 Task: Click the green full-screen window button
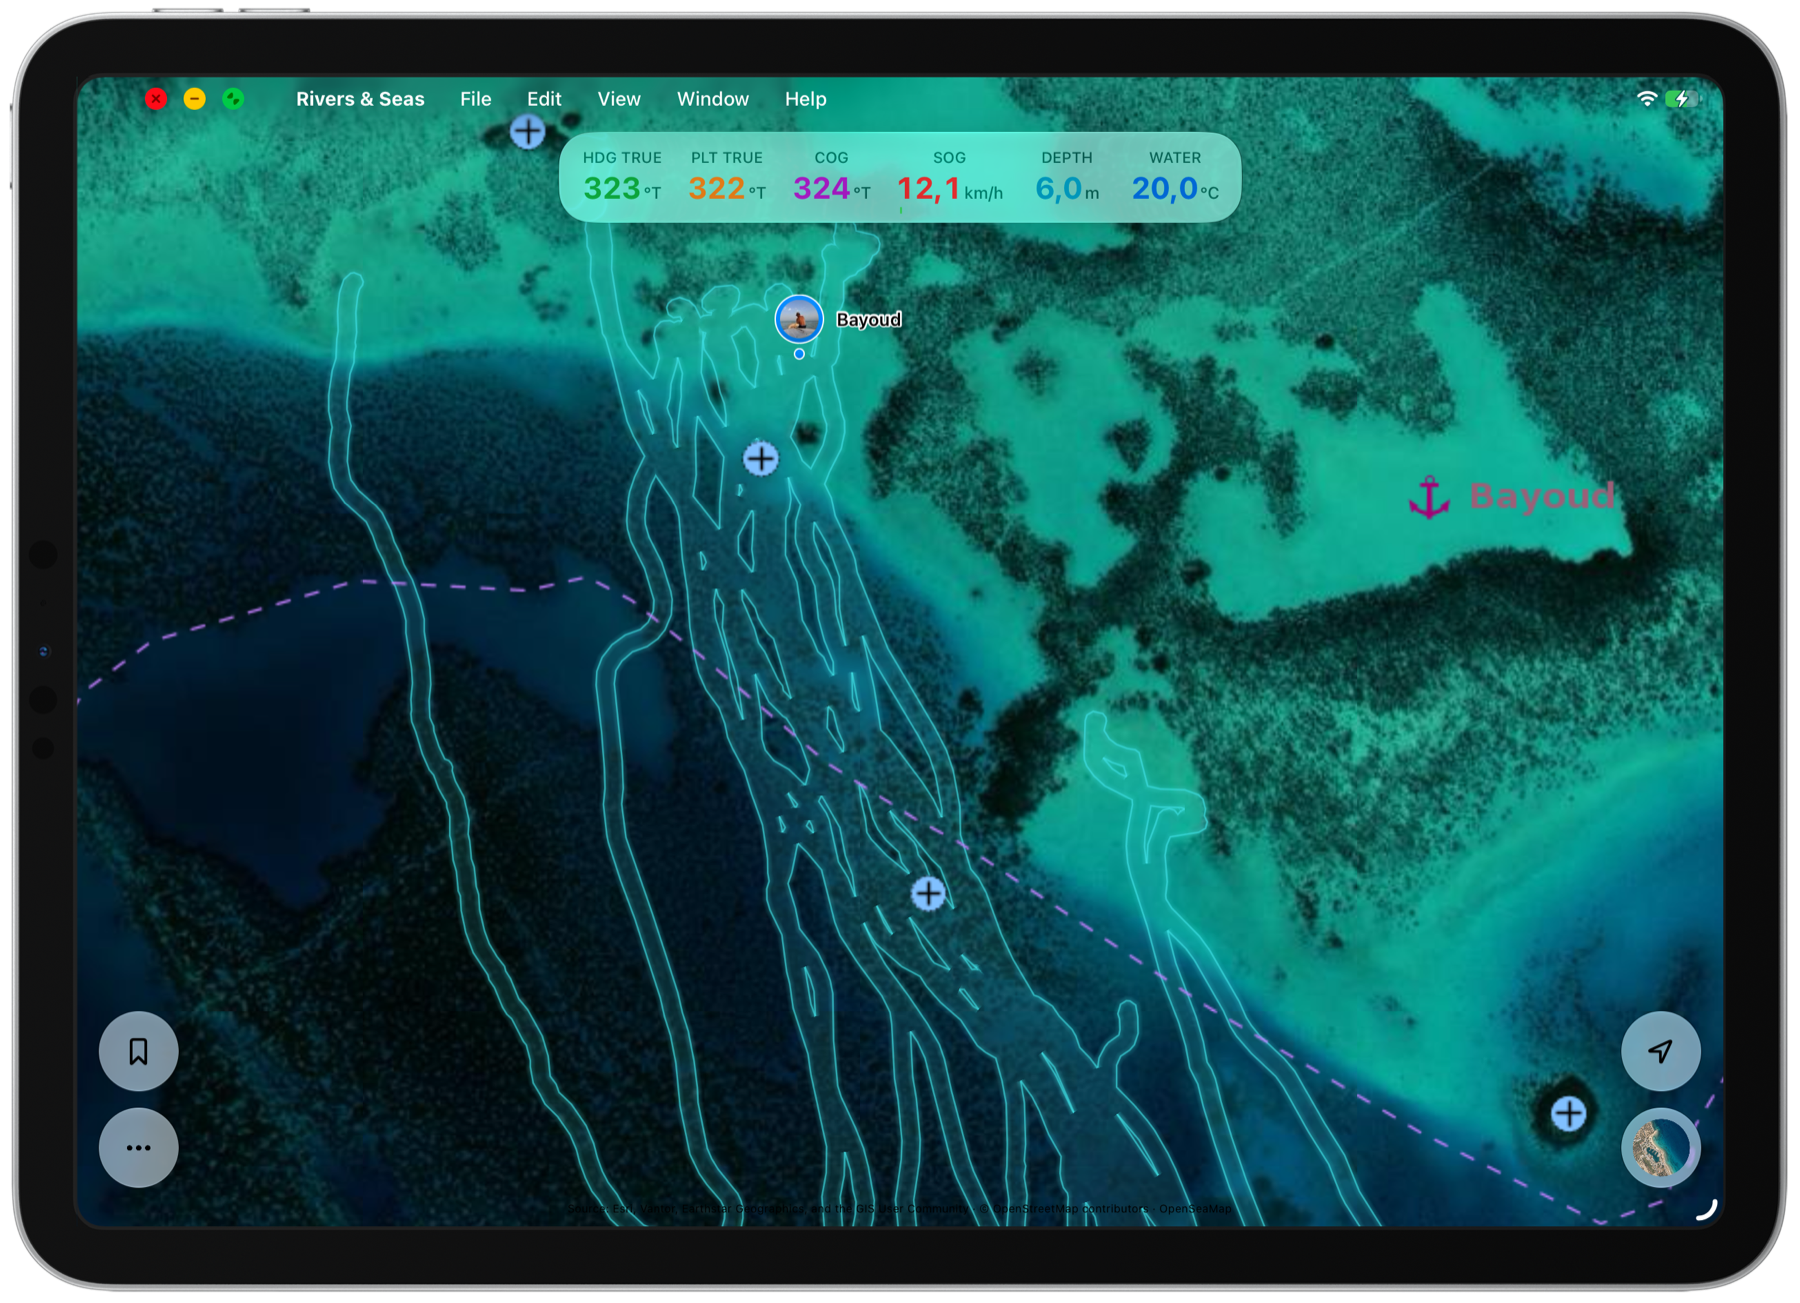coord(233,99)
